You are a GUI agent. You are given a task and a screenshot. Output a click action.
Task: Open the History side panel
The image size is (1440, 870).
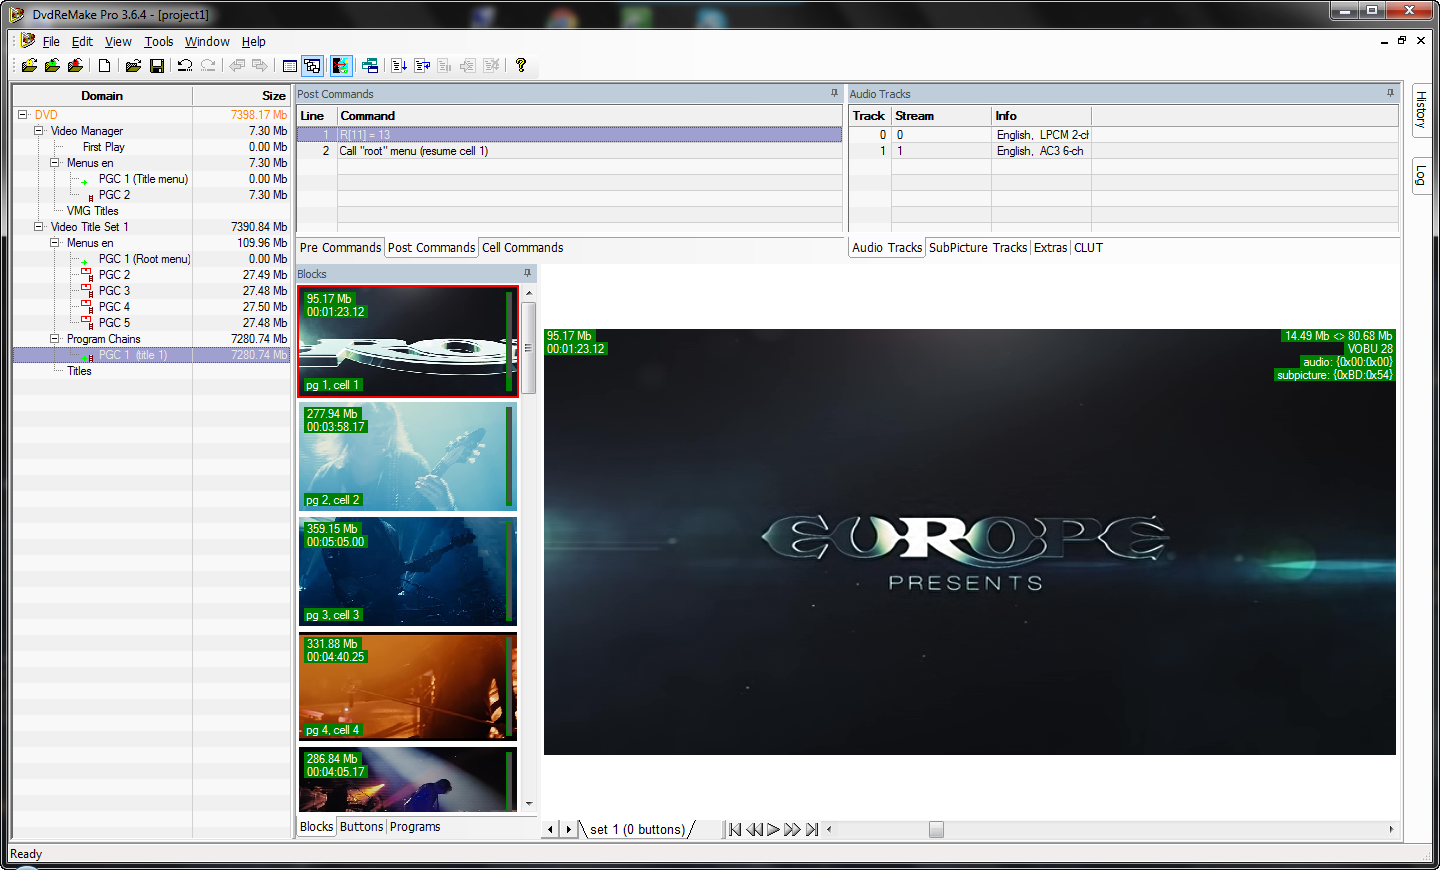1421,109
